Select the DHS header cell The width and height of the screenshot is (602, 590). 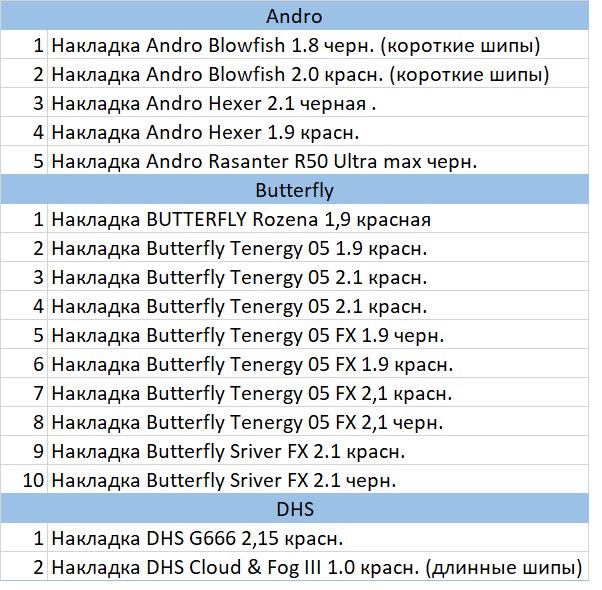click(294, 509)
